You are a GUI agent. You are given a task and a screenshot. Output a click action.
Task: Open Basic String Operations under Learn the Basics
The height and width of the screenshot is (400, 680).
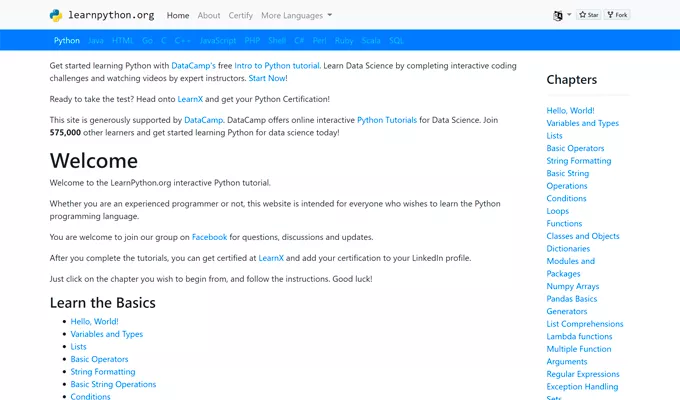click(x=113, y=384)
